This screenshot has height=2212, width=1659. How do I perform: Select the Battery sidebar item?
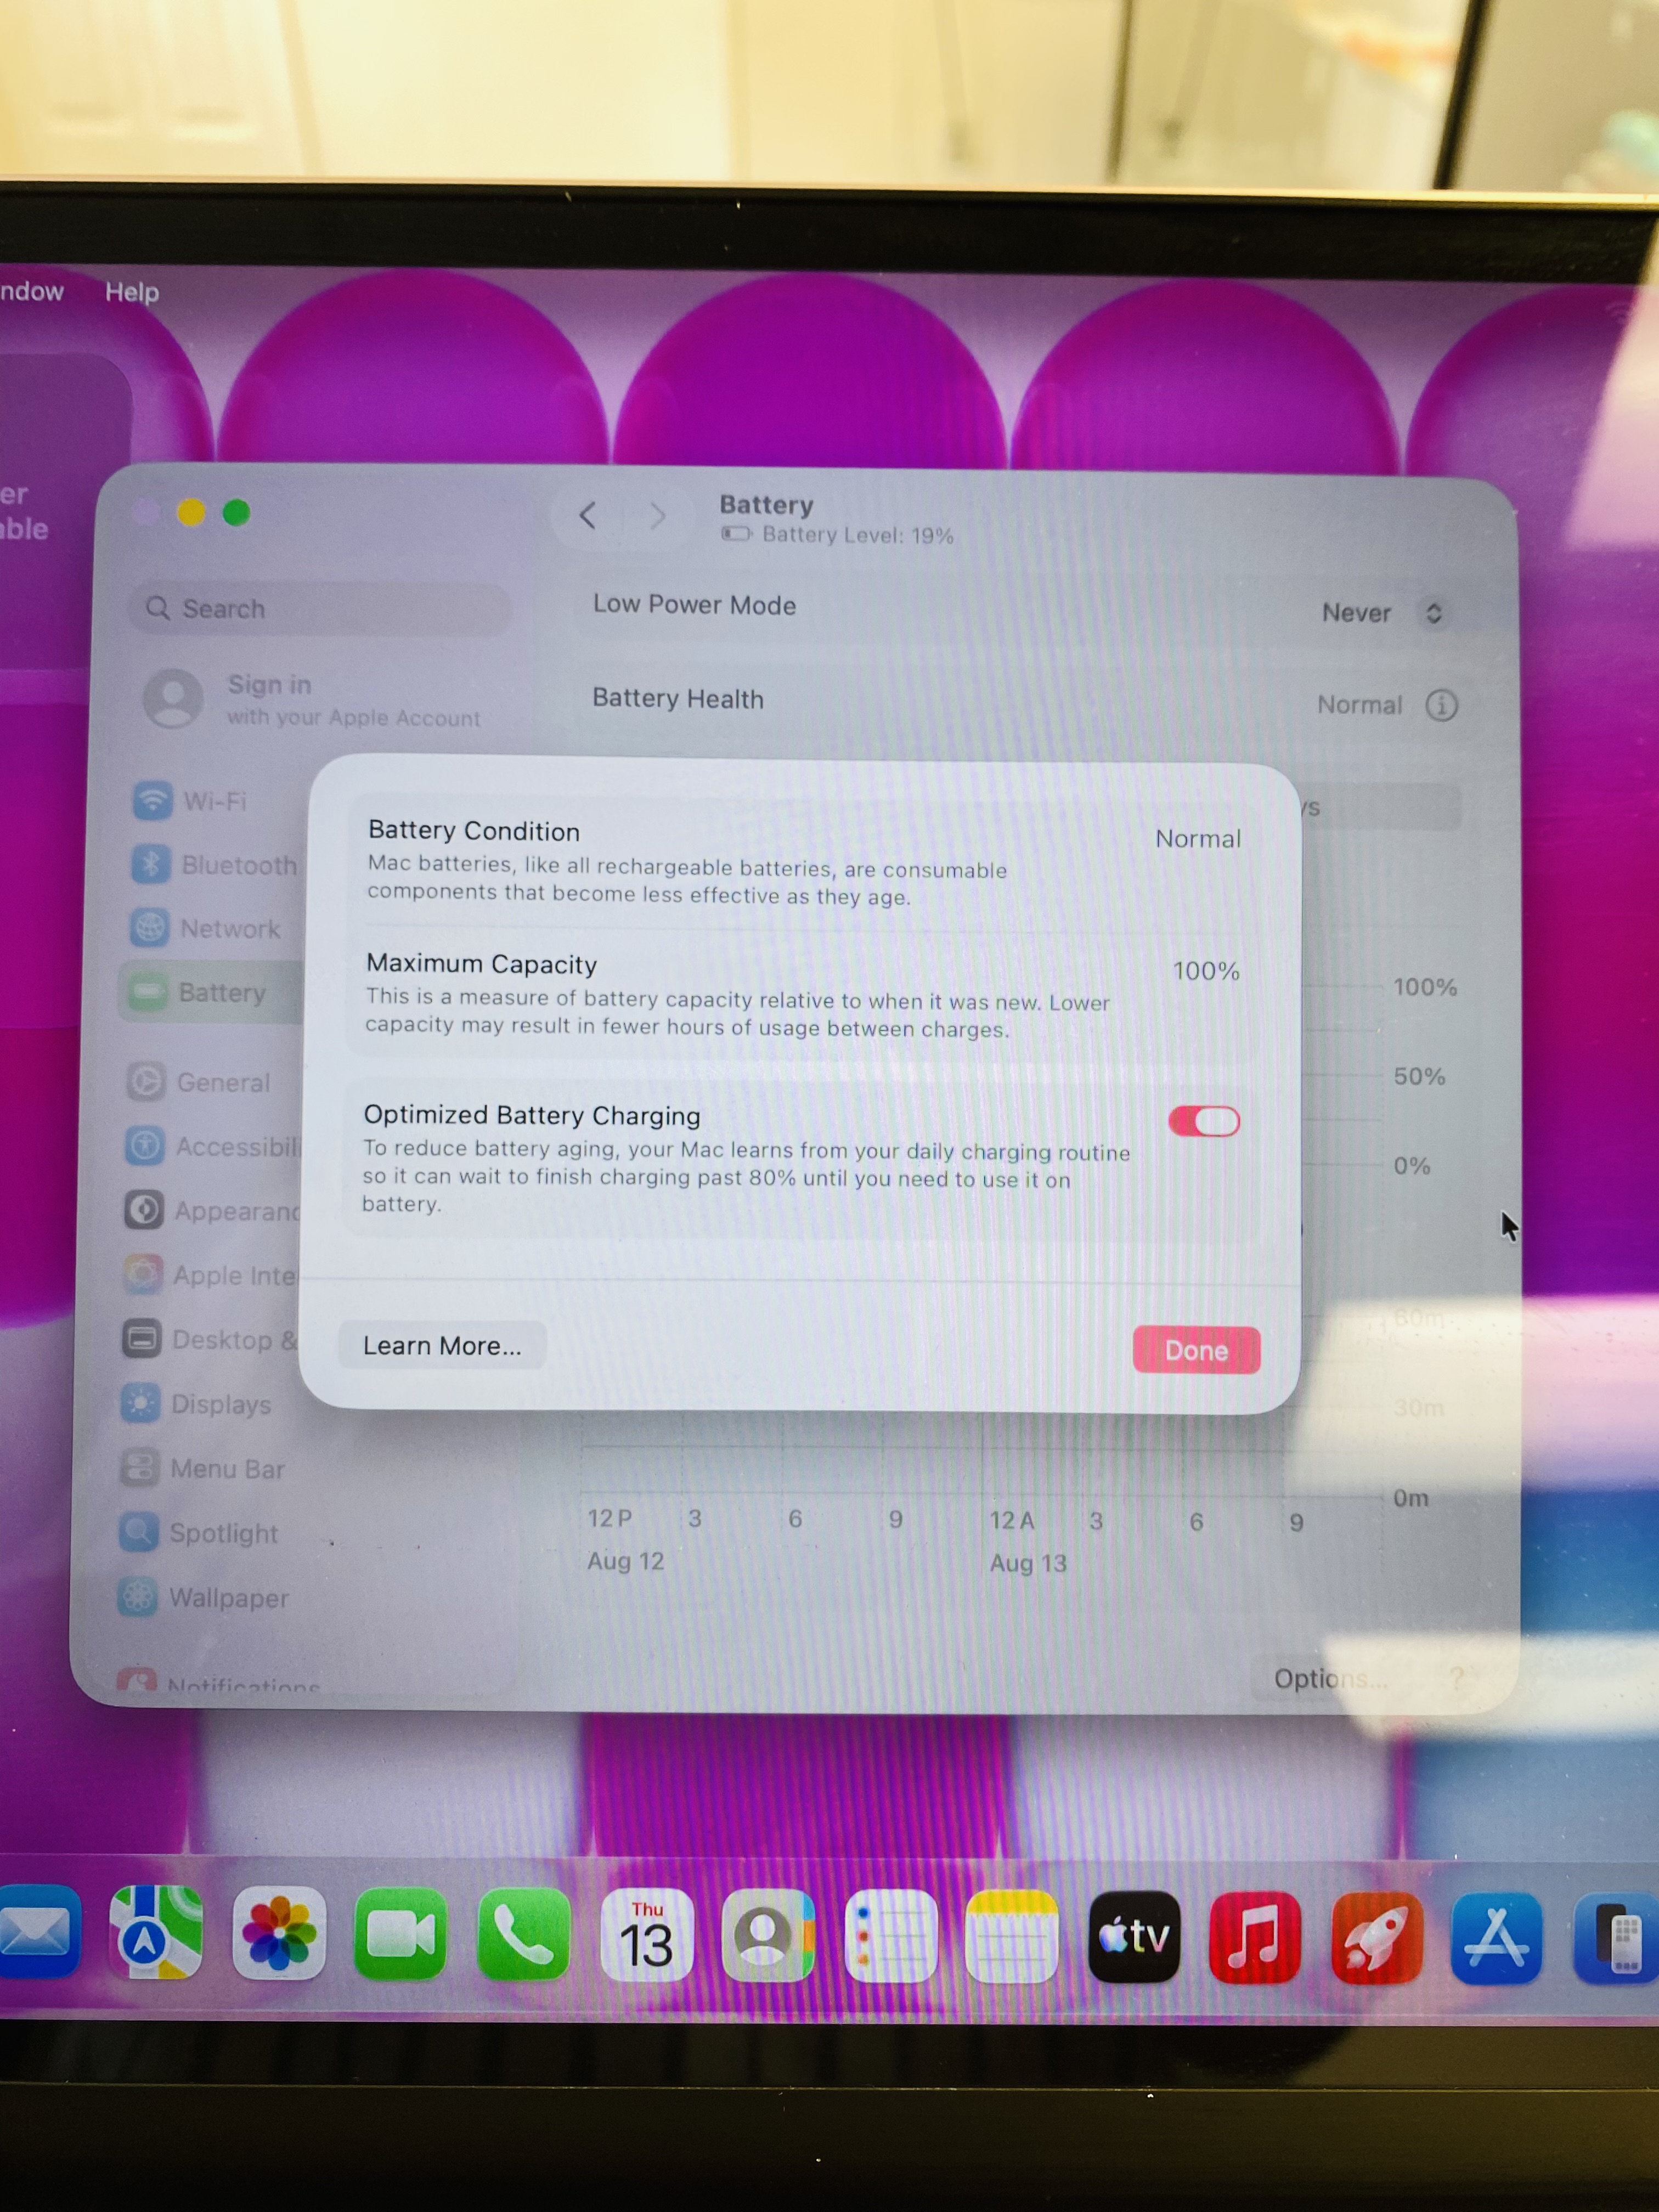point(210,992)
